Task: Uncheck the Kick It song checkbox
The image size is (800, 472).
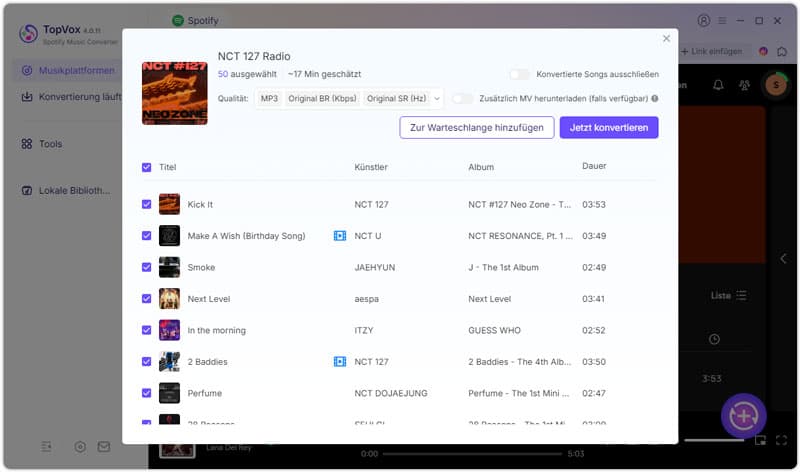Action: (146, 205)
